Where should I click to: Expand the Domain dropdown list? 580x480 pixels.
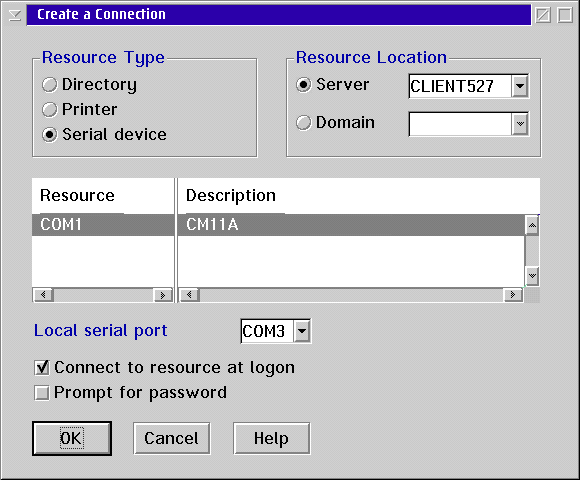[x=520, y=124]
